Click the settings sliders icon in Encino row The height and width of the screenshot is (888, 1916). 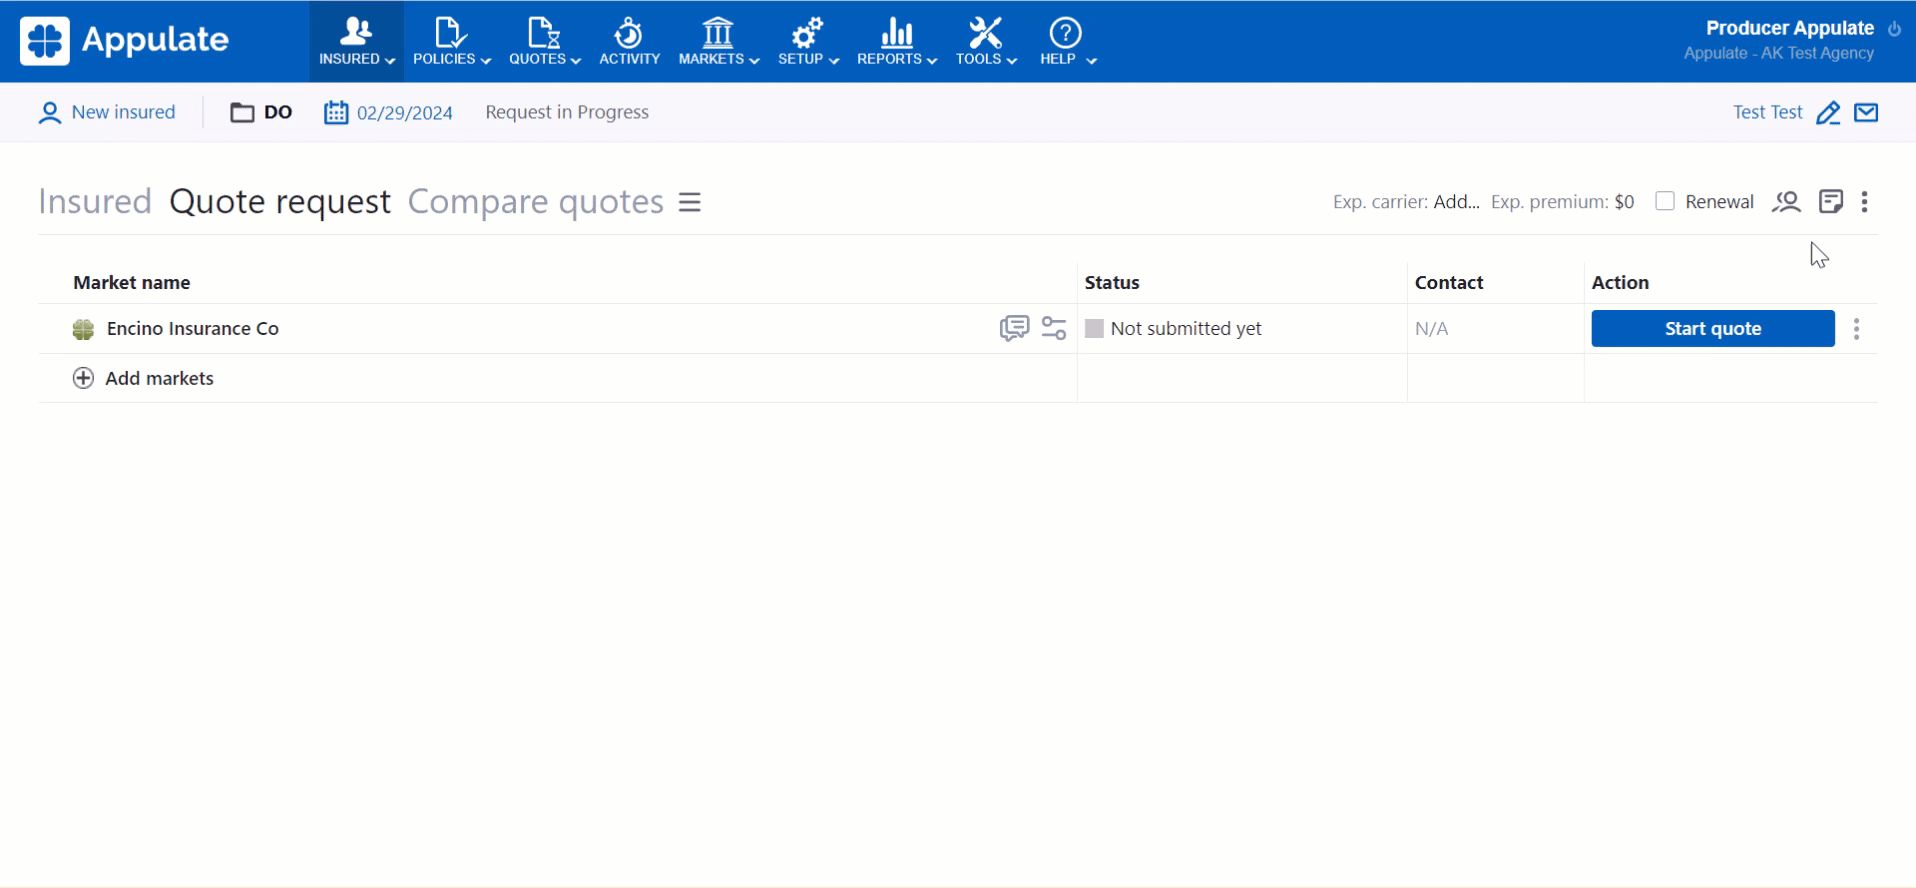(1054, 329)
